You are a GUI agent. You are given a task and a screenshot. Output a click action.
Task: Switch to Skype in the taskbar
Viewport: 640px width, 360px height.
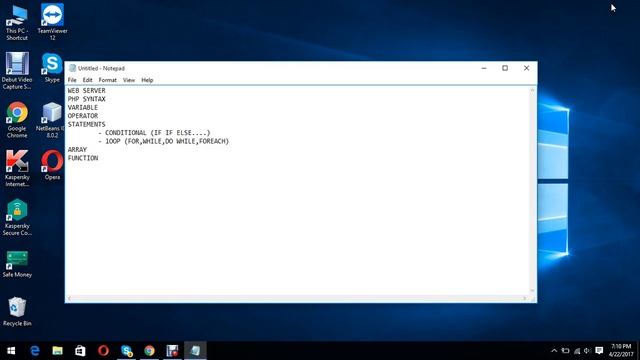[x=127, y=351]
